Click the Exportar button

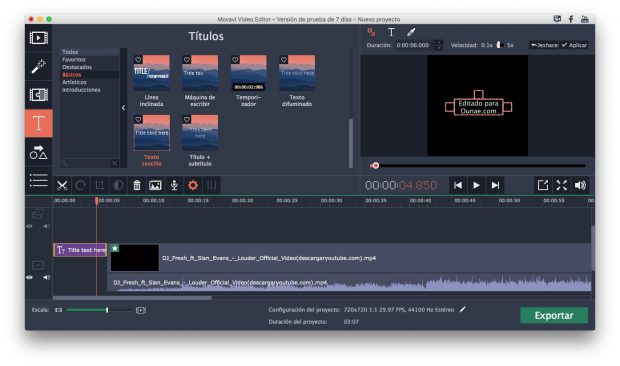tap(554, 315)
